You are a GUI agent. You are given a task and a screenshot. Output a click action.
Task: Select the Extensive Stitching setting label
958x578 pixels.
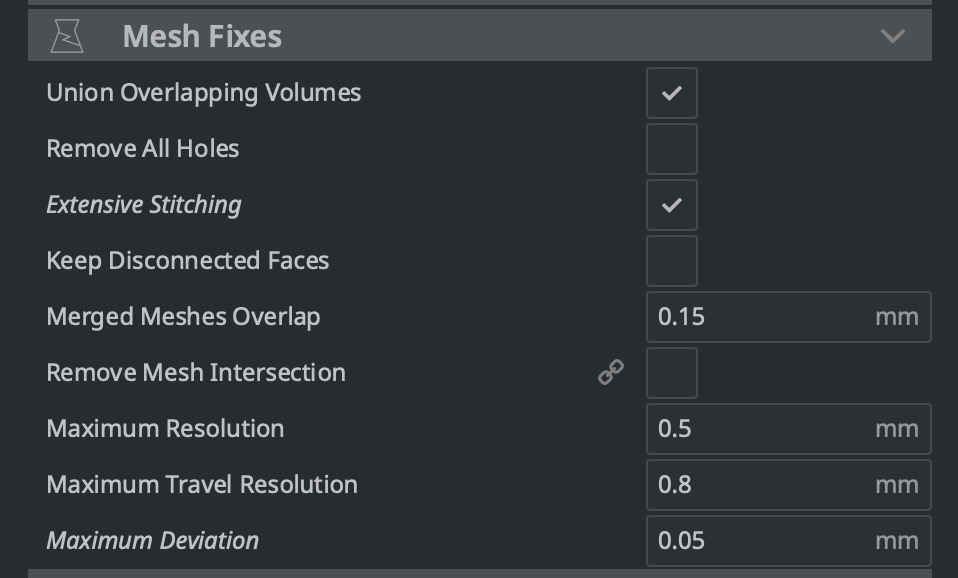144,205
